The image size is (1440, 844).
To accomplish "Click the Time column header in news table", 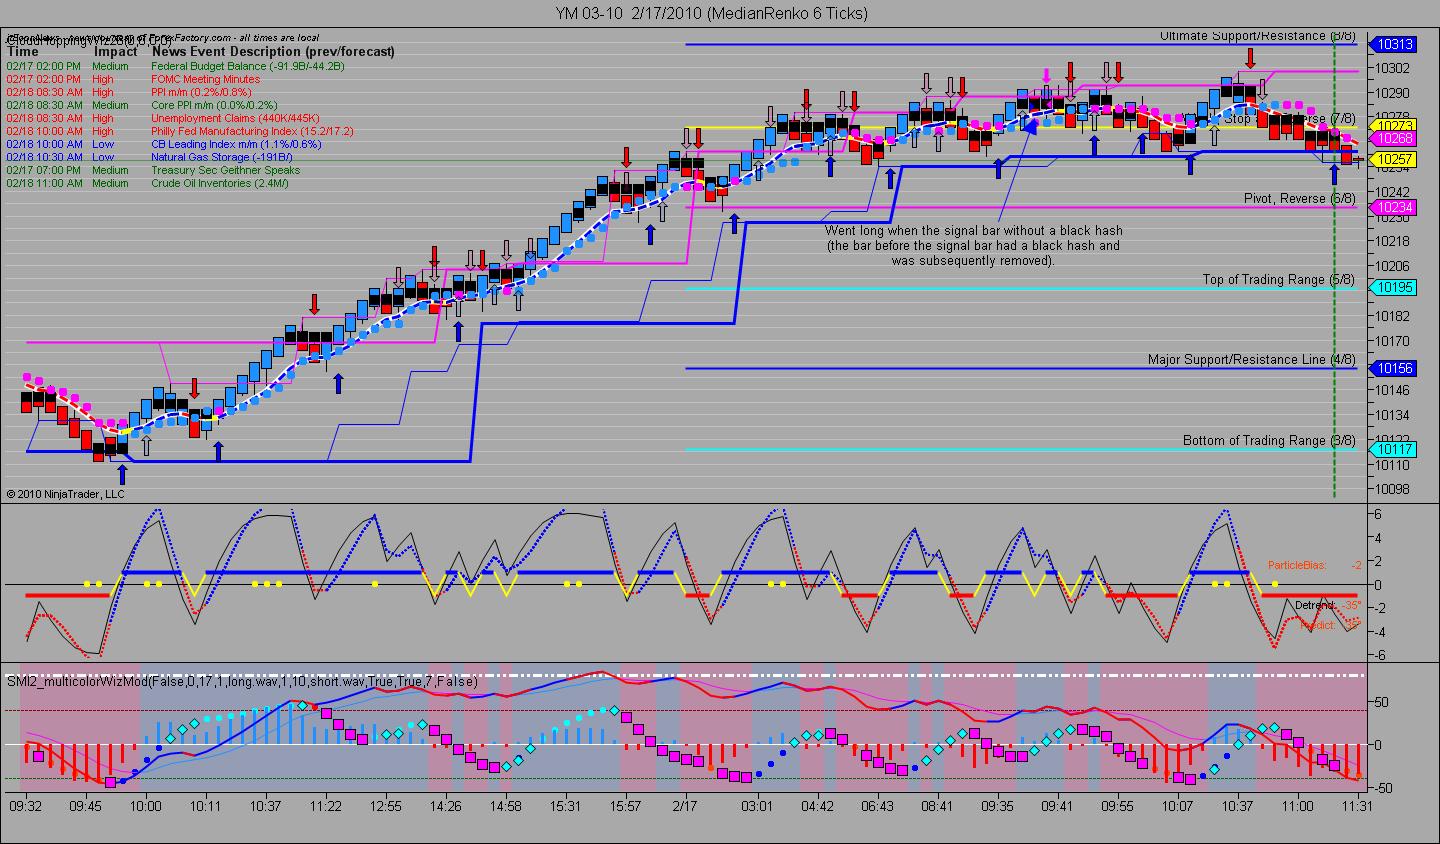I will tap(23, 51).
